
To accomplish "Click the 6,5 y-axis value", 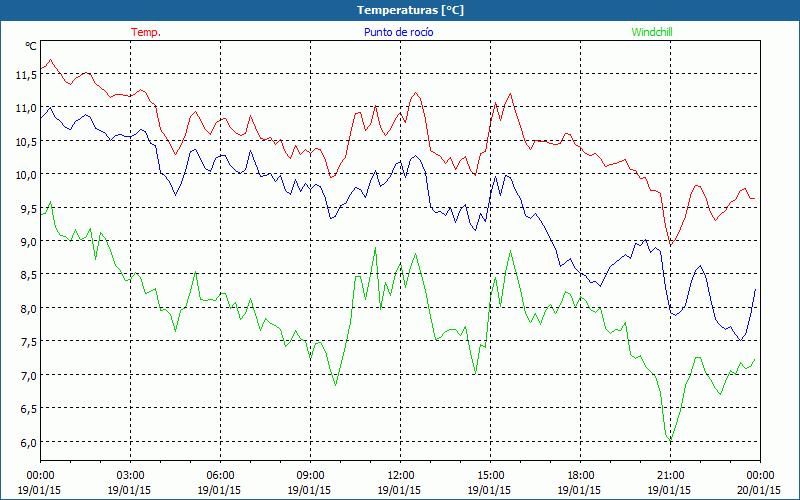I will tap(29, 409).
